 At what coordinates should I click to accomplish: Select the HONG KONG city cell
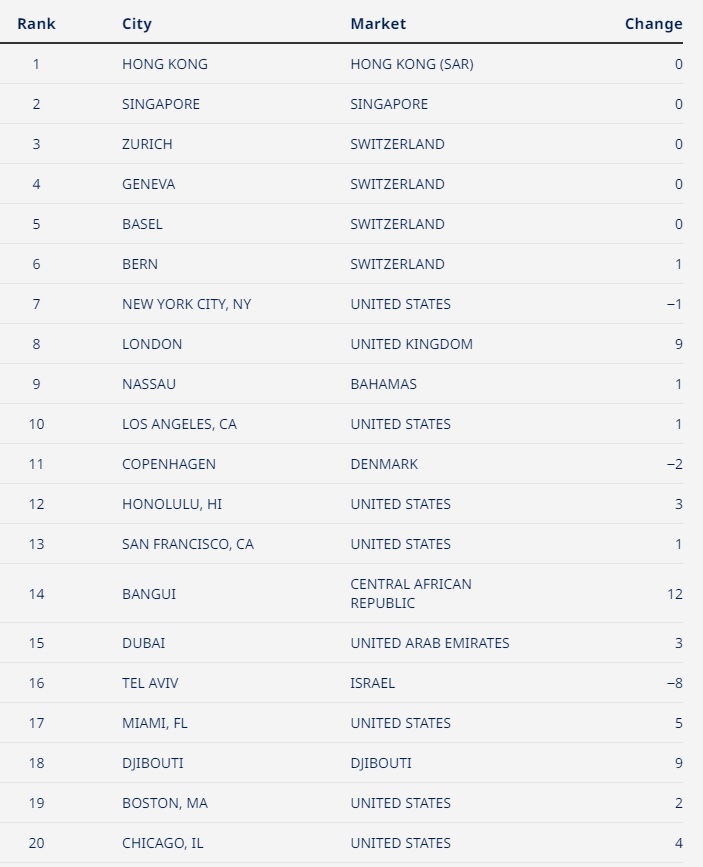[x=165, y=64]
